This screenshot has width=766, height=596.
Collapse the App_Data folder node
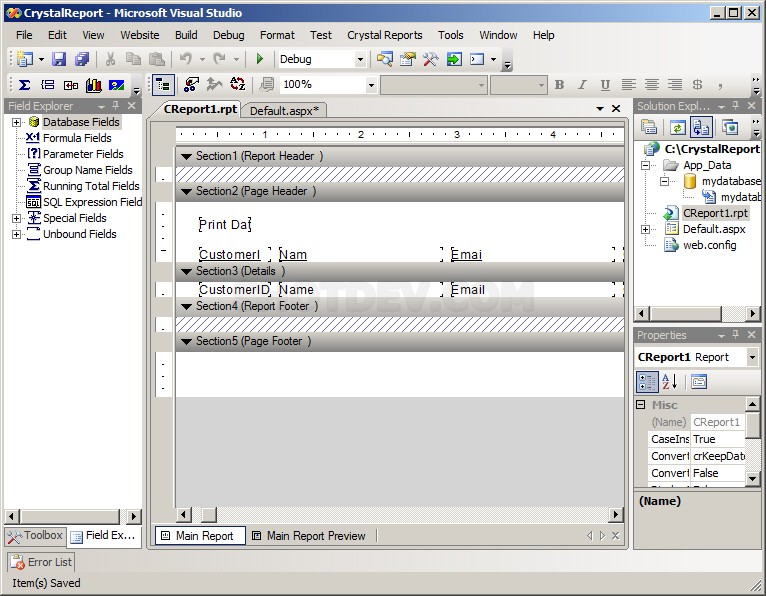coord(645,166)
